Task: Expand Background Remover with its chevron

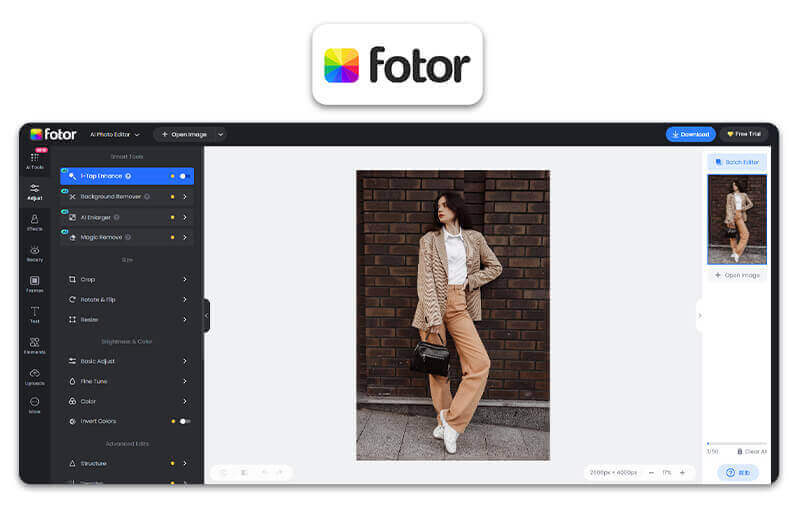Action: [185, 196]
